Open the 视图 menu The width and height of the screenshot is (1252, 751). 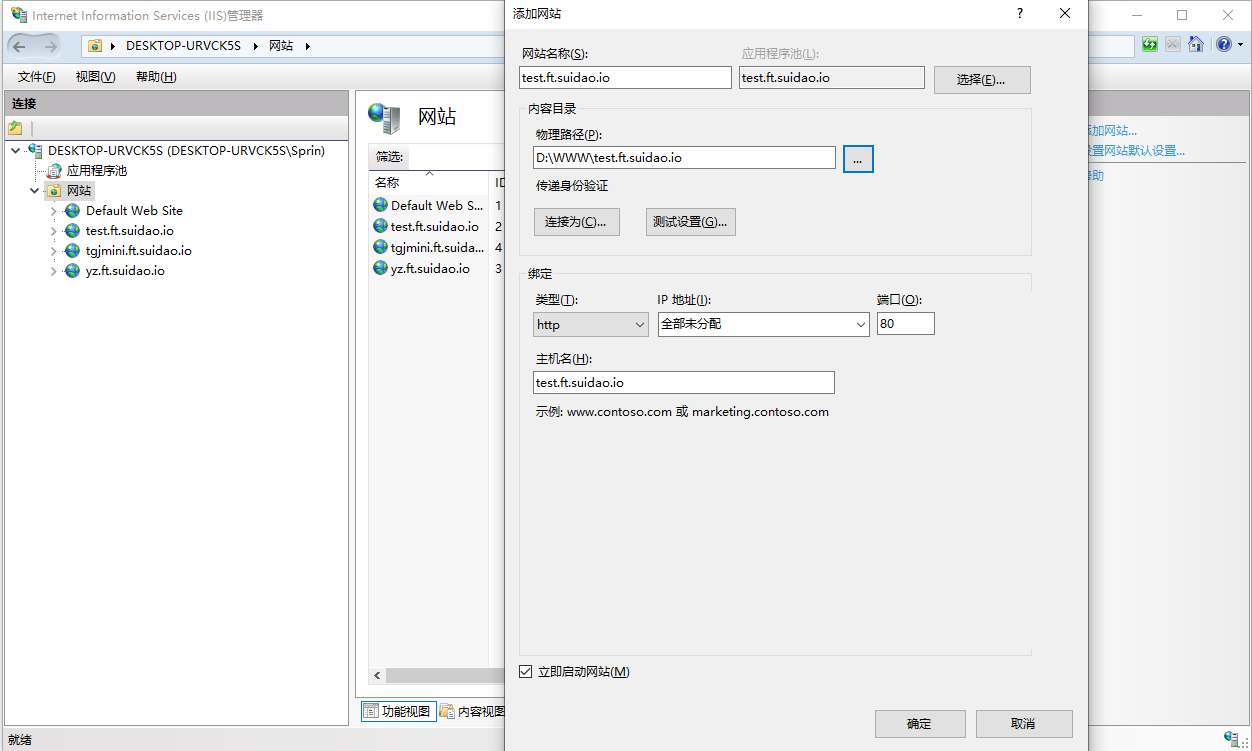pyautogui.click(x=95, y=77)
